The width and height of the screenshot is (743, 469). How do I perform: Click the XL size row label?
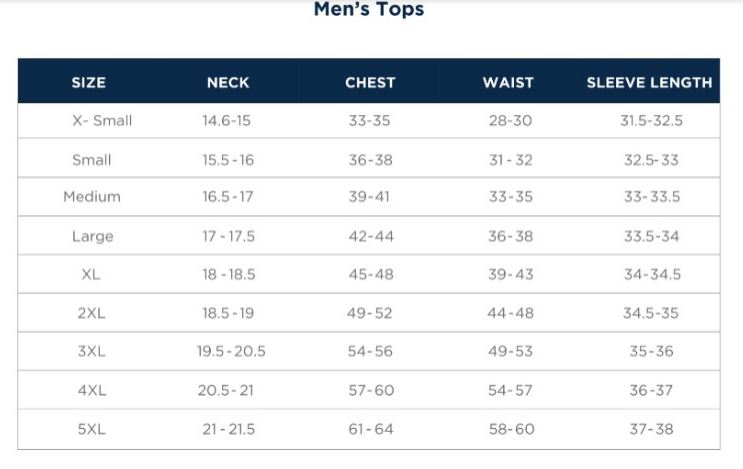pyautogui.click(x=91, y=274)
